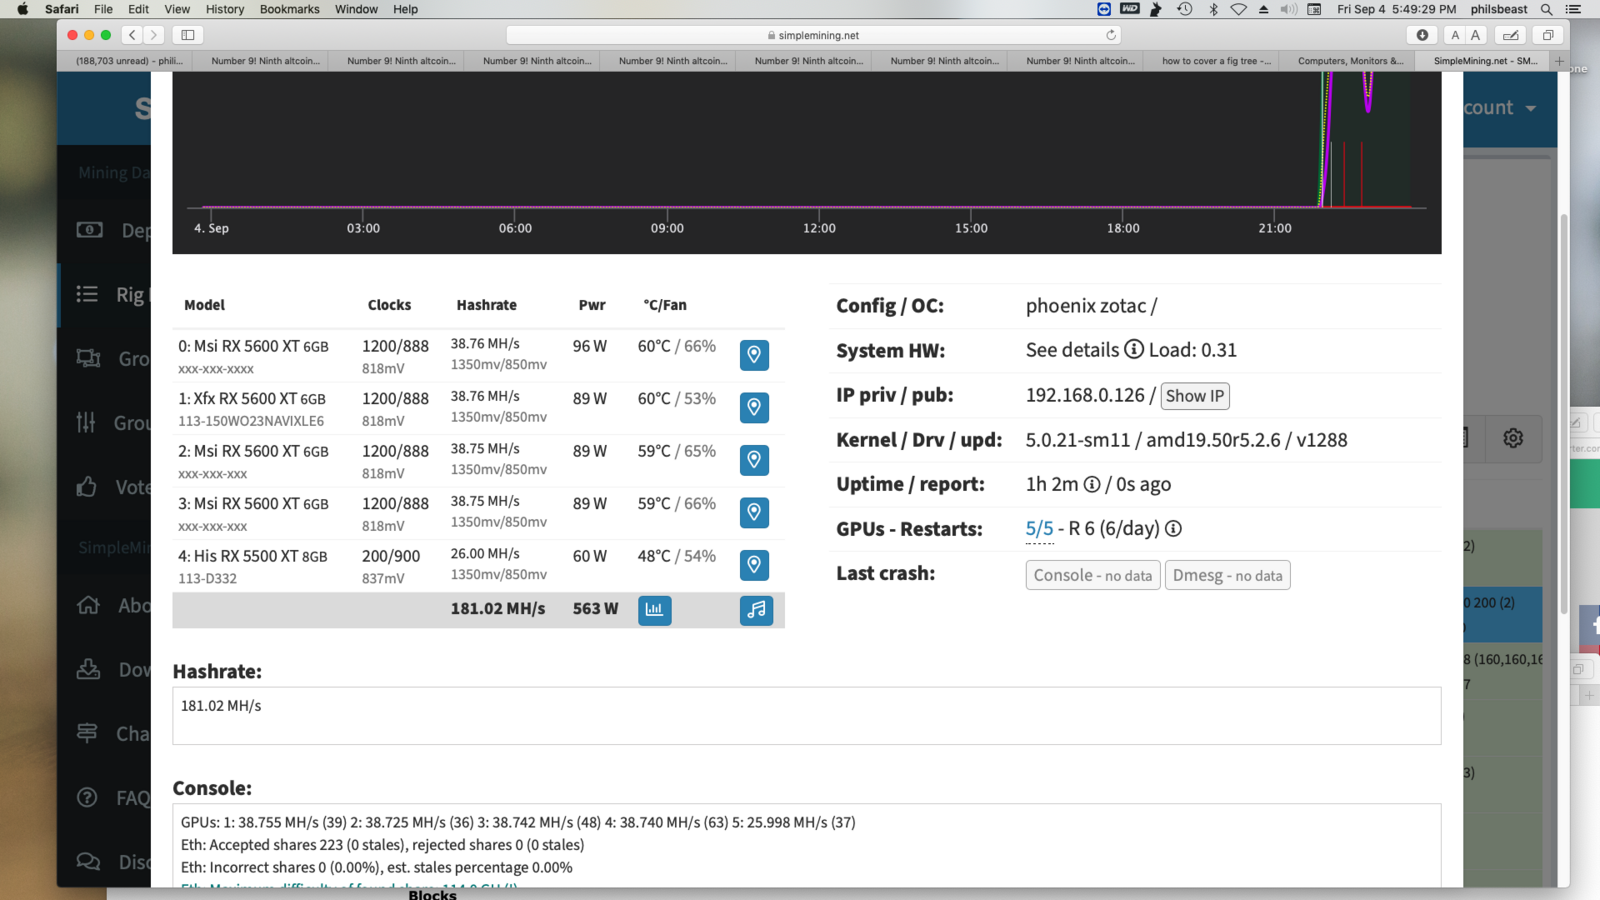Open the Edit menu

click(x=139, y=9)
